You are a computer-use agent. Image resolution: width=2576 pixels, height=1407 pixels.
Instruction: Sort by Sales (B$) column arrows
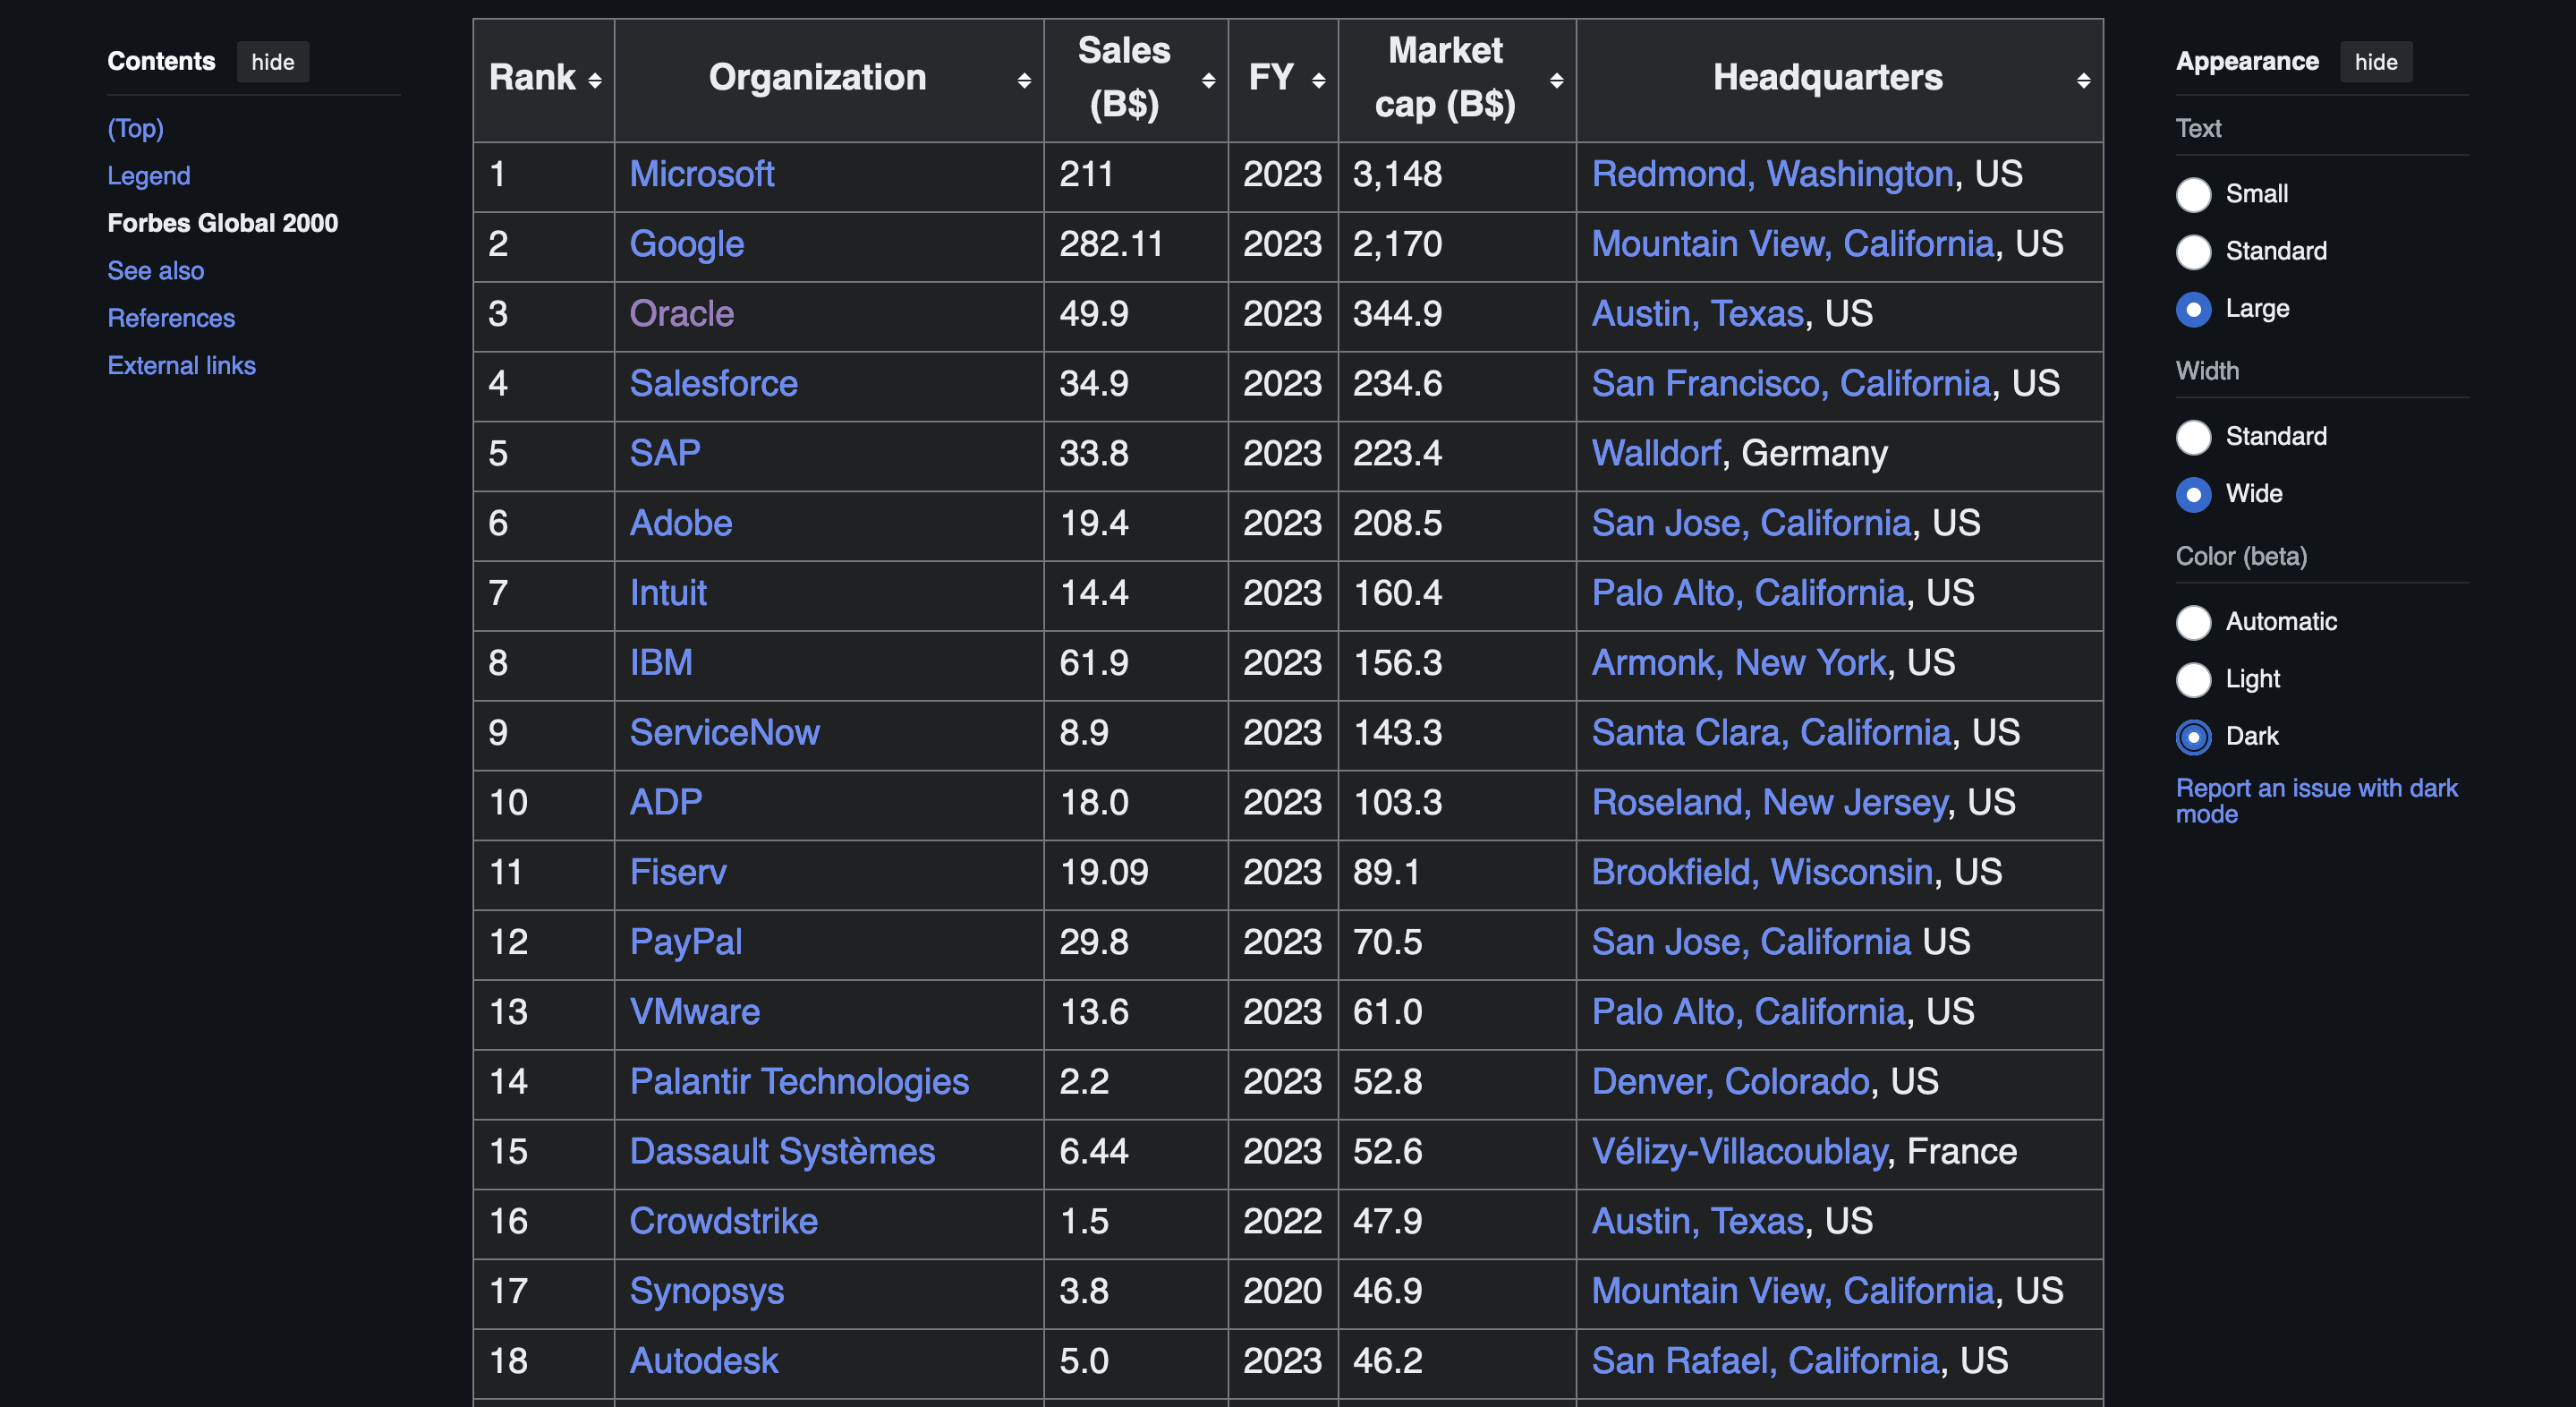tap(1208, 80)
